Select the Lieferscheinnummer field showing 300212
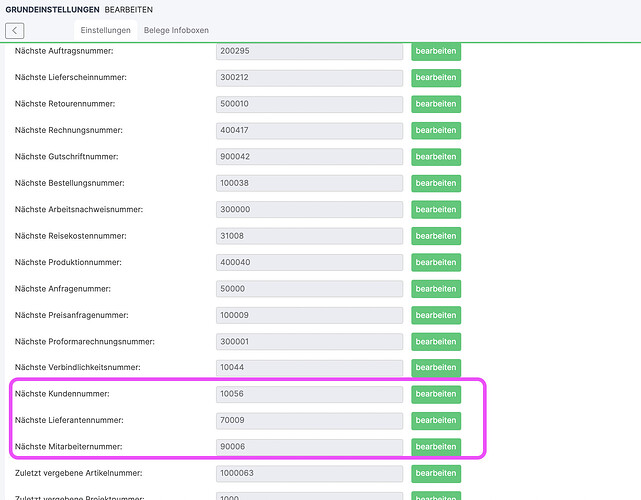641x500 pixels. click(x=309, y=78)
